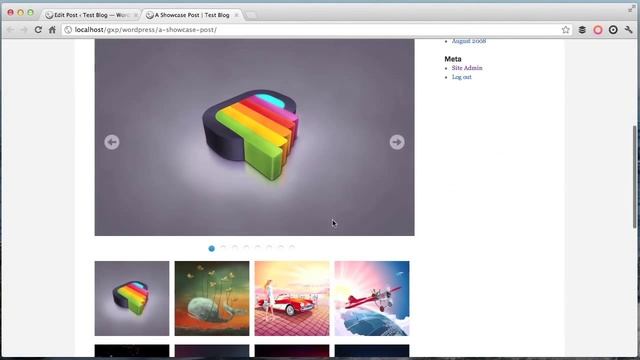The height and width of the screenshot is (360, 640).
Task: Open the Site Admin link
Action: pos(467,68)
